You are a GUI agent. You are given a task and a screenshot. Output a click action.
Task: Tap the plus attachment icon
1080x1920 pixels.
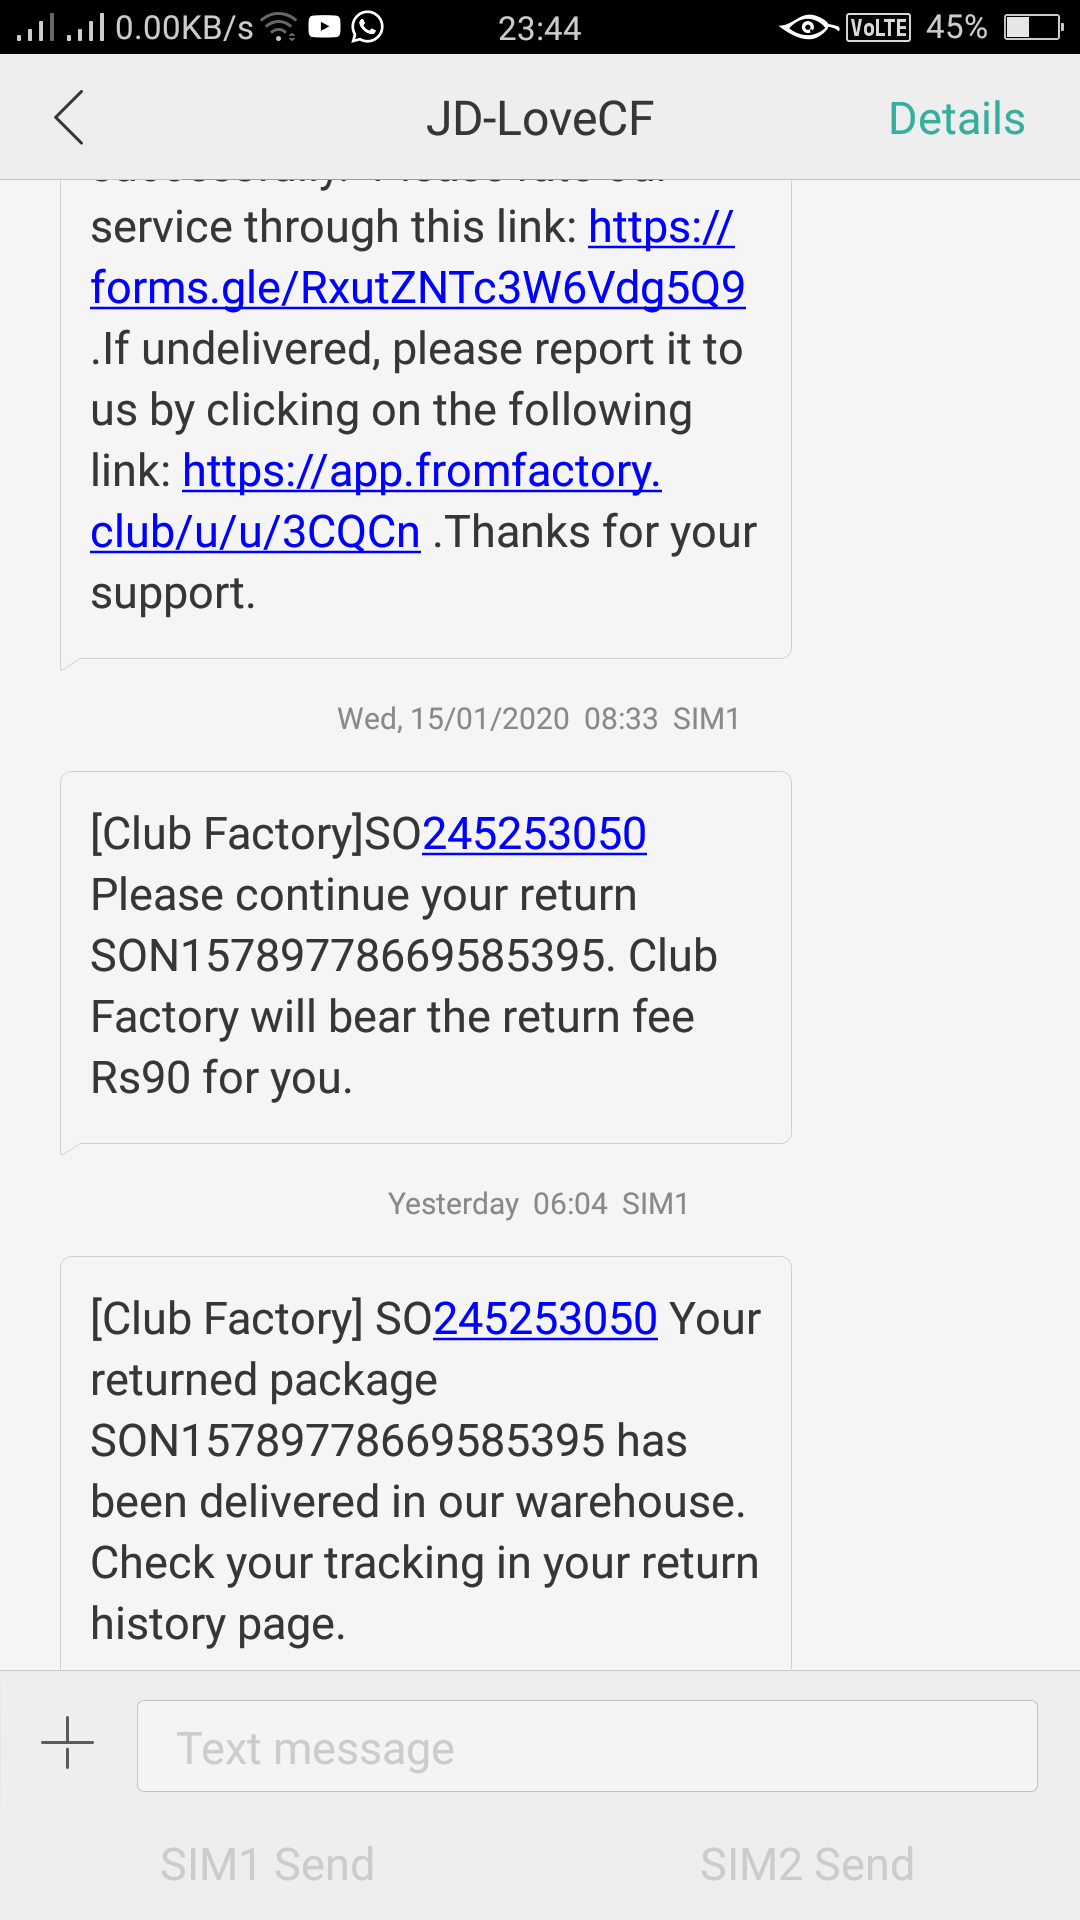[x=67, y=1743]
